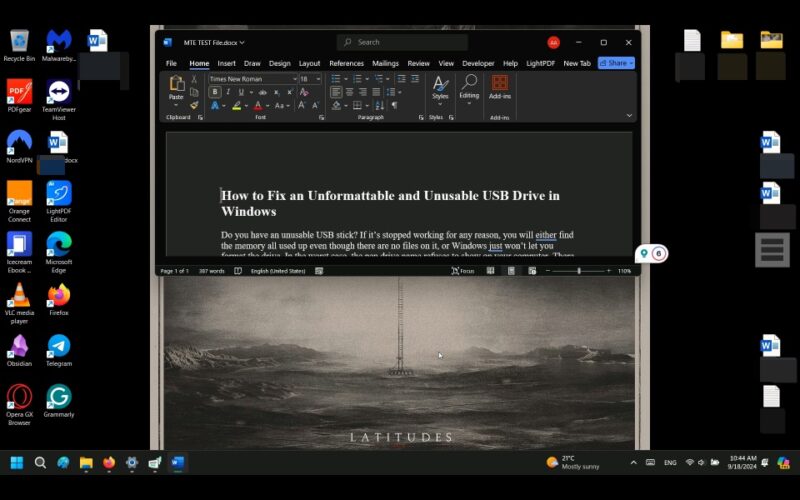Viewport: 800px width, 500px height.
Task: Select the Format Painter brush
Action: tap(194, 105)
